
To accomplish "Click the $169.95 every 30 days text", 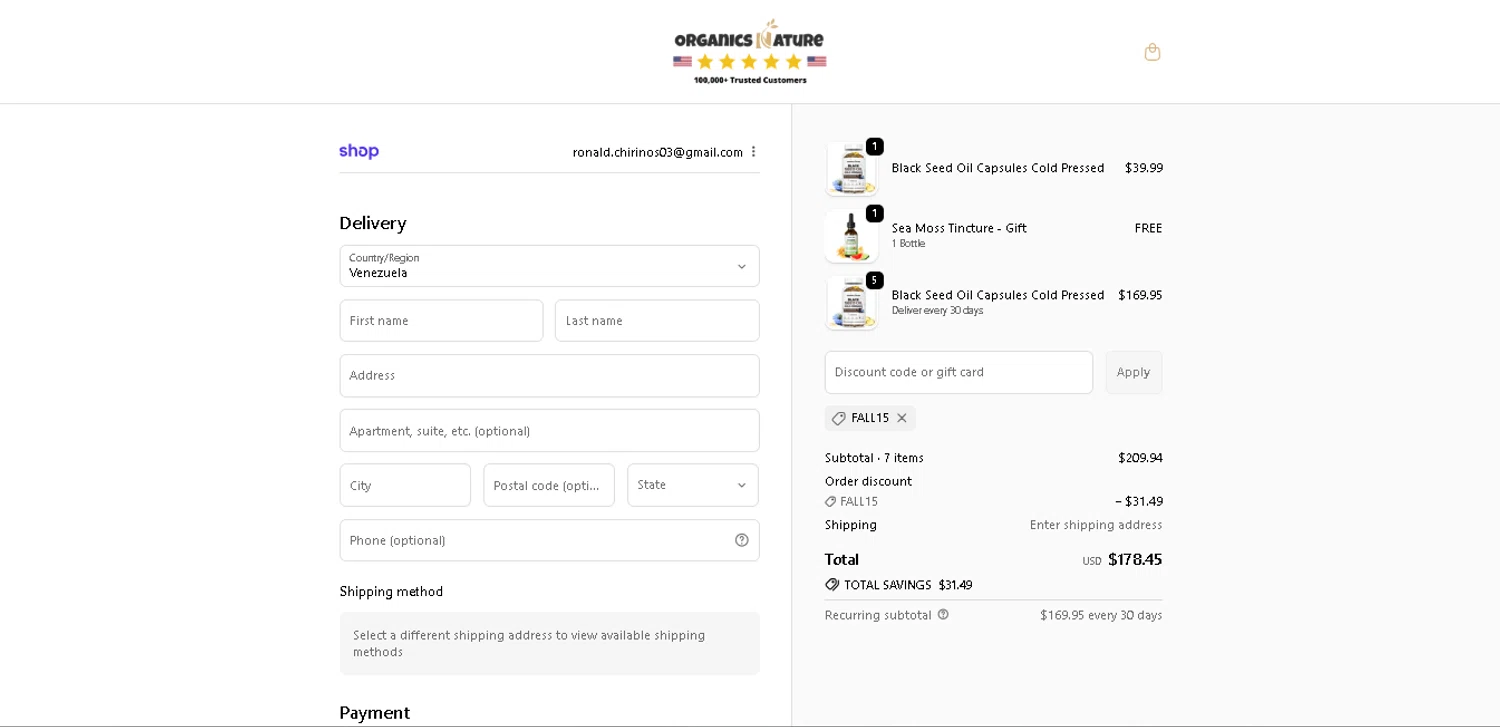I will (x=1101, y=615).
